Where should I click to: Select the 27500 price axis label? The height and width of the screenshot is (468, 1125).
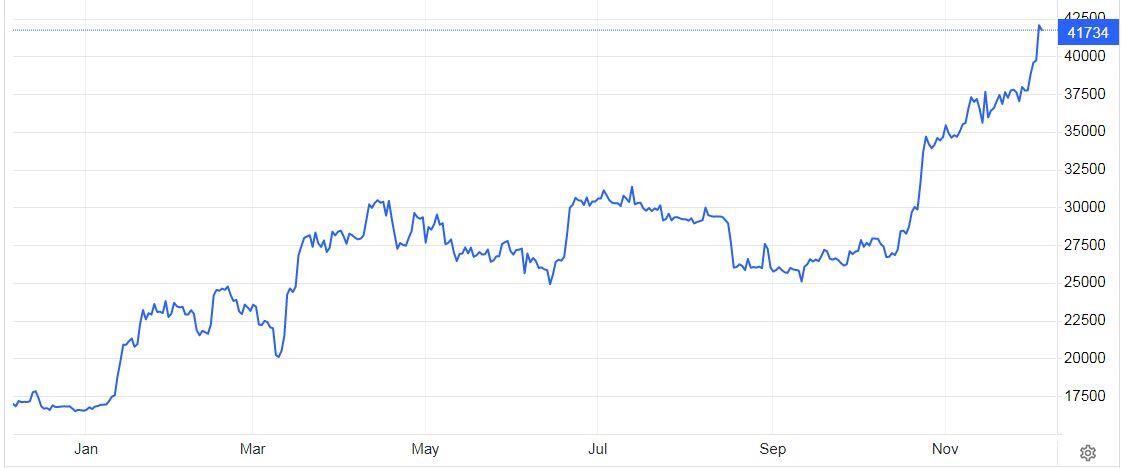click(x=1085, y=245)
